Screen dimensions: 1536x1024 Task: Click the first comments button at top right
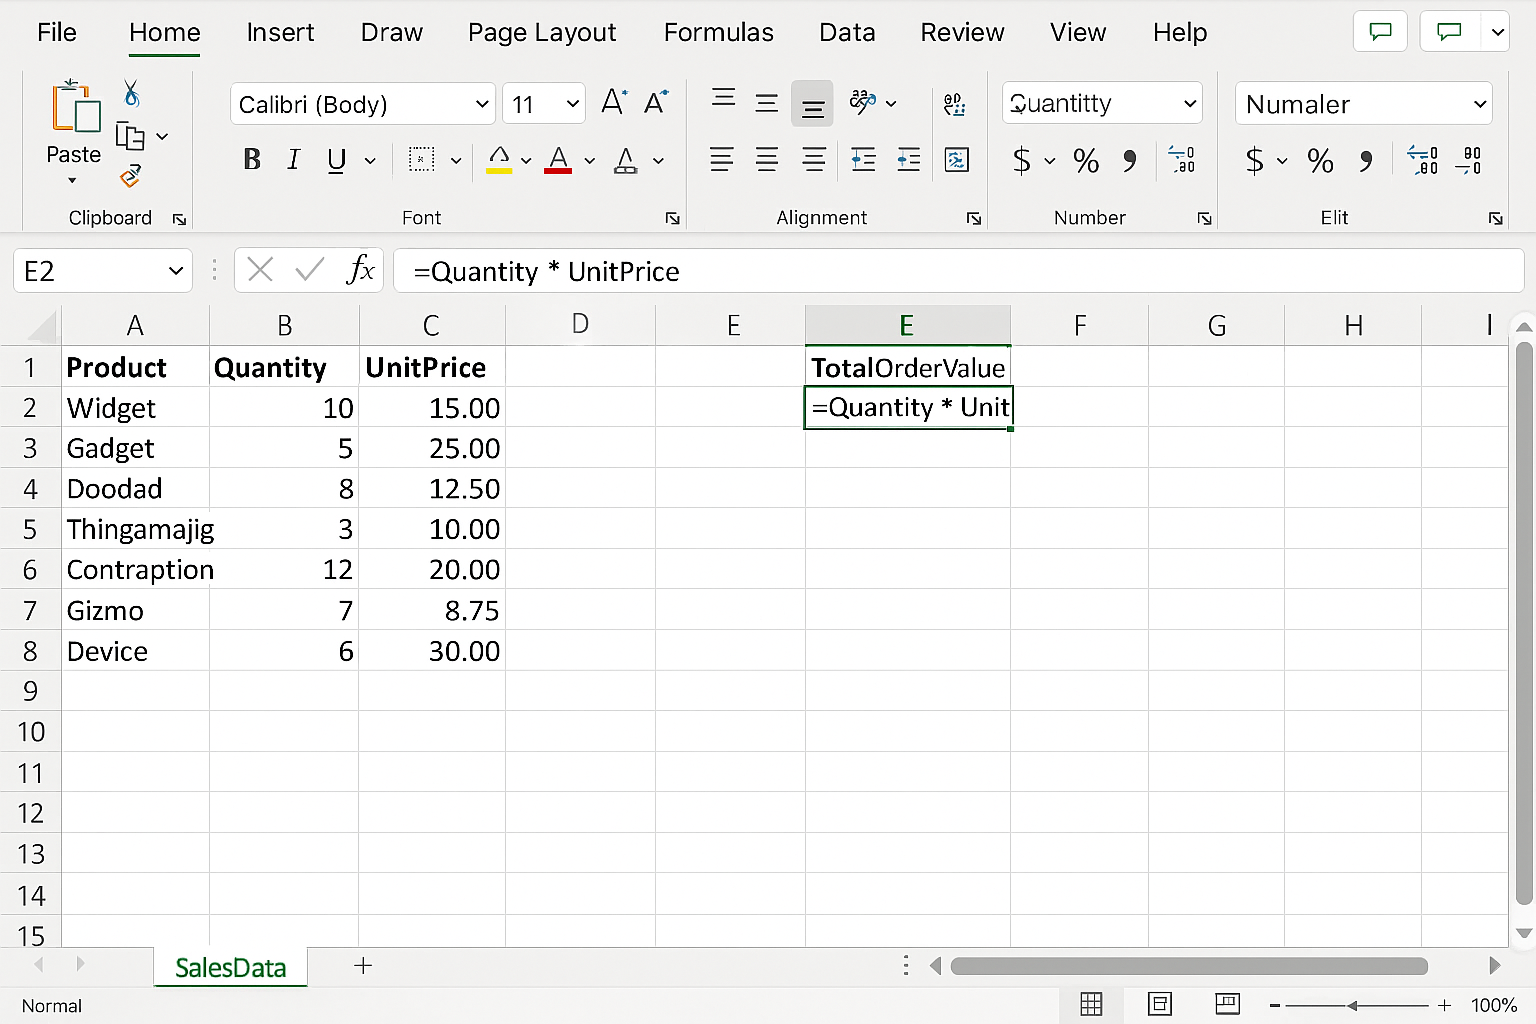1380,31
